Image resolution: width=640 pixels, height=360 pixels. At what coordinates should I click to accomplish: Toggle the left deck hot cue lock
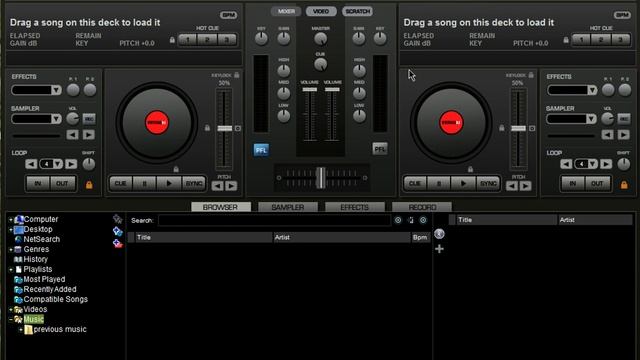pyautogui.click(x=172, y=40)
